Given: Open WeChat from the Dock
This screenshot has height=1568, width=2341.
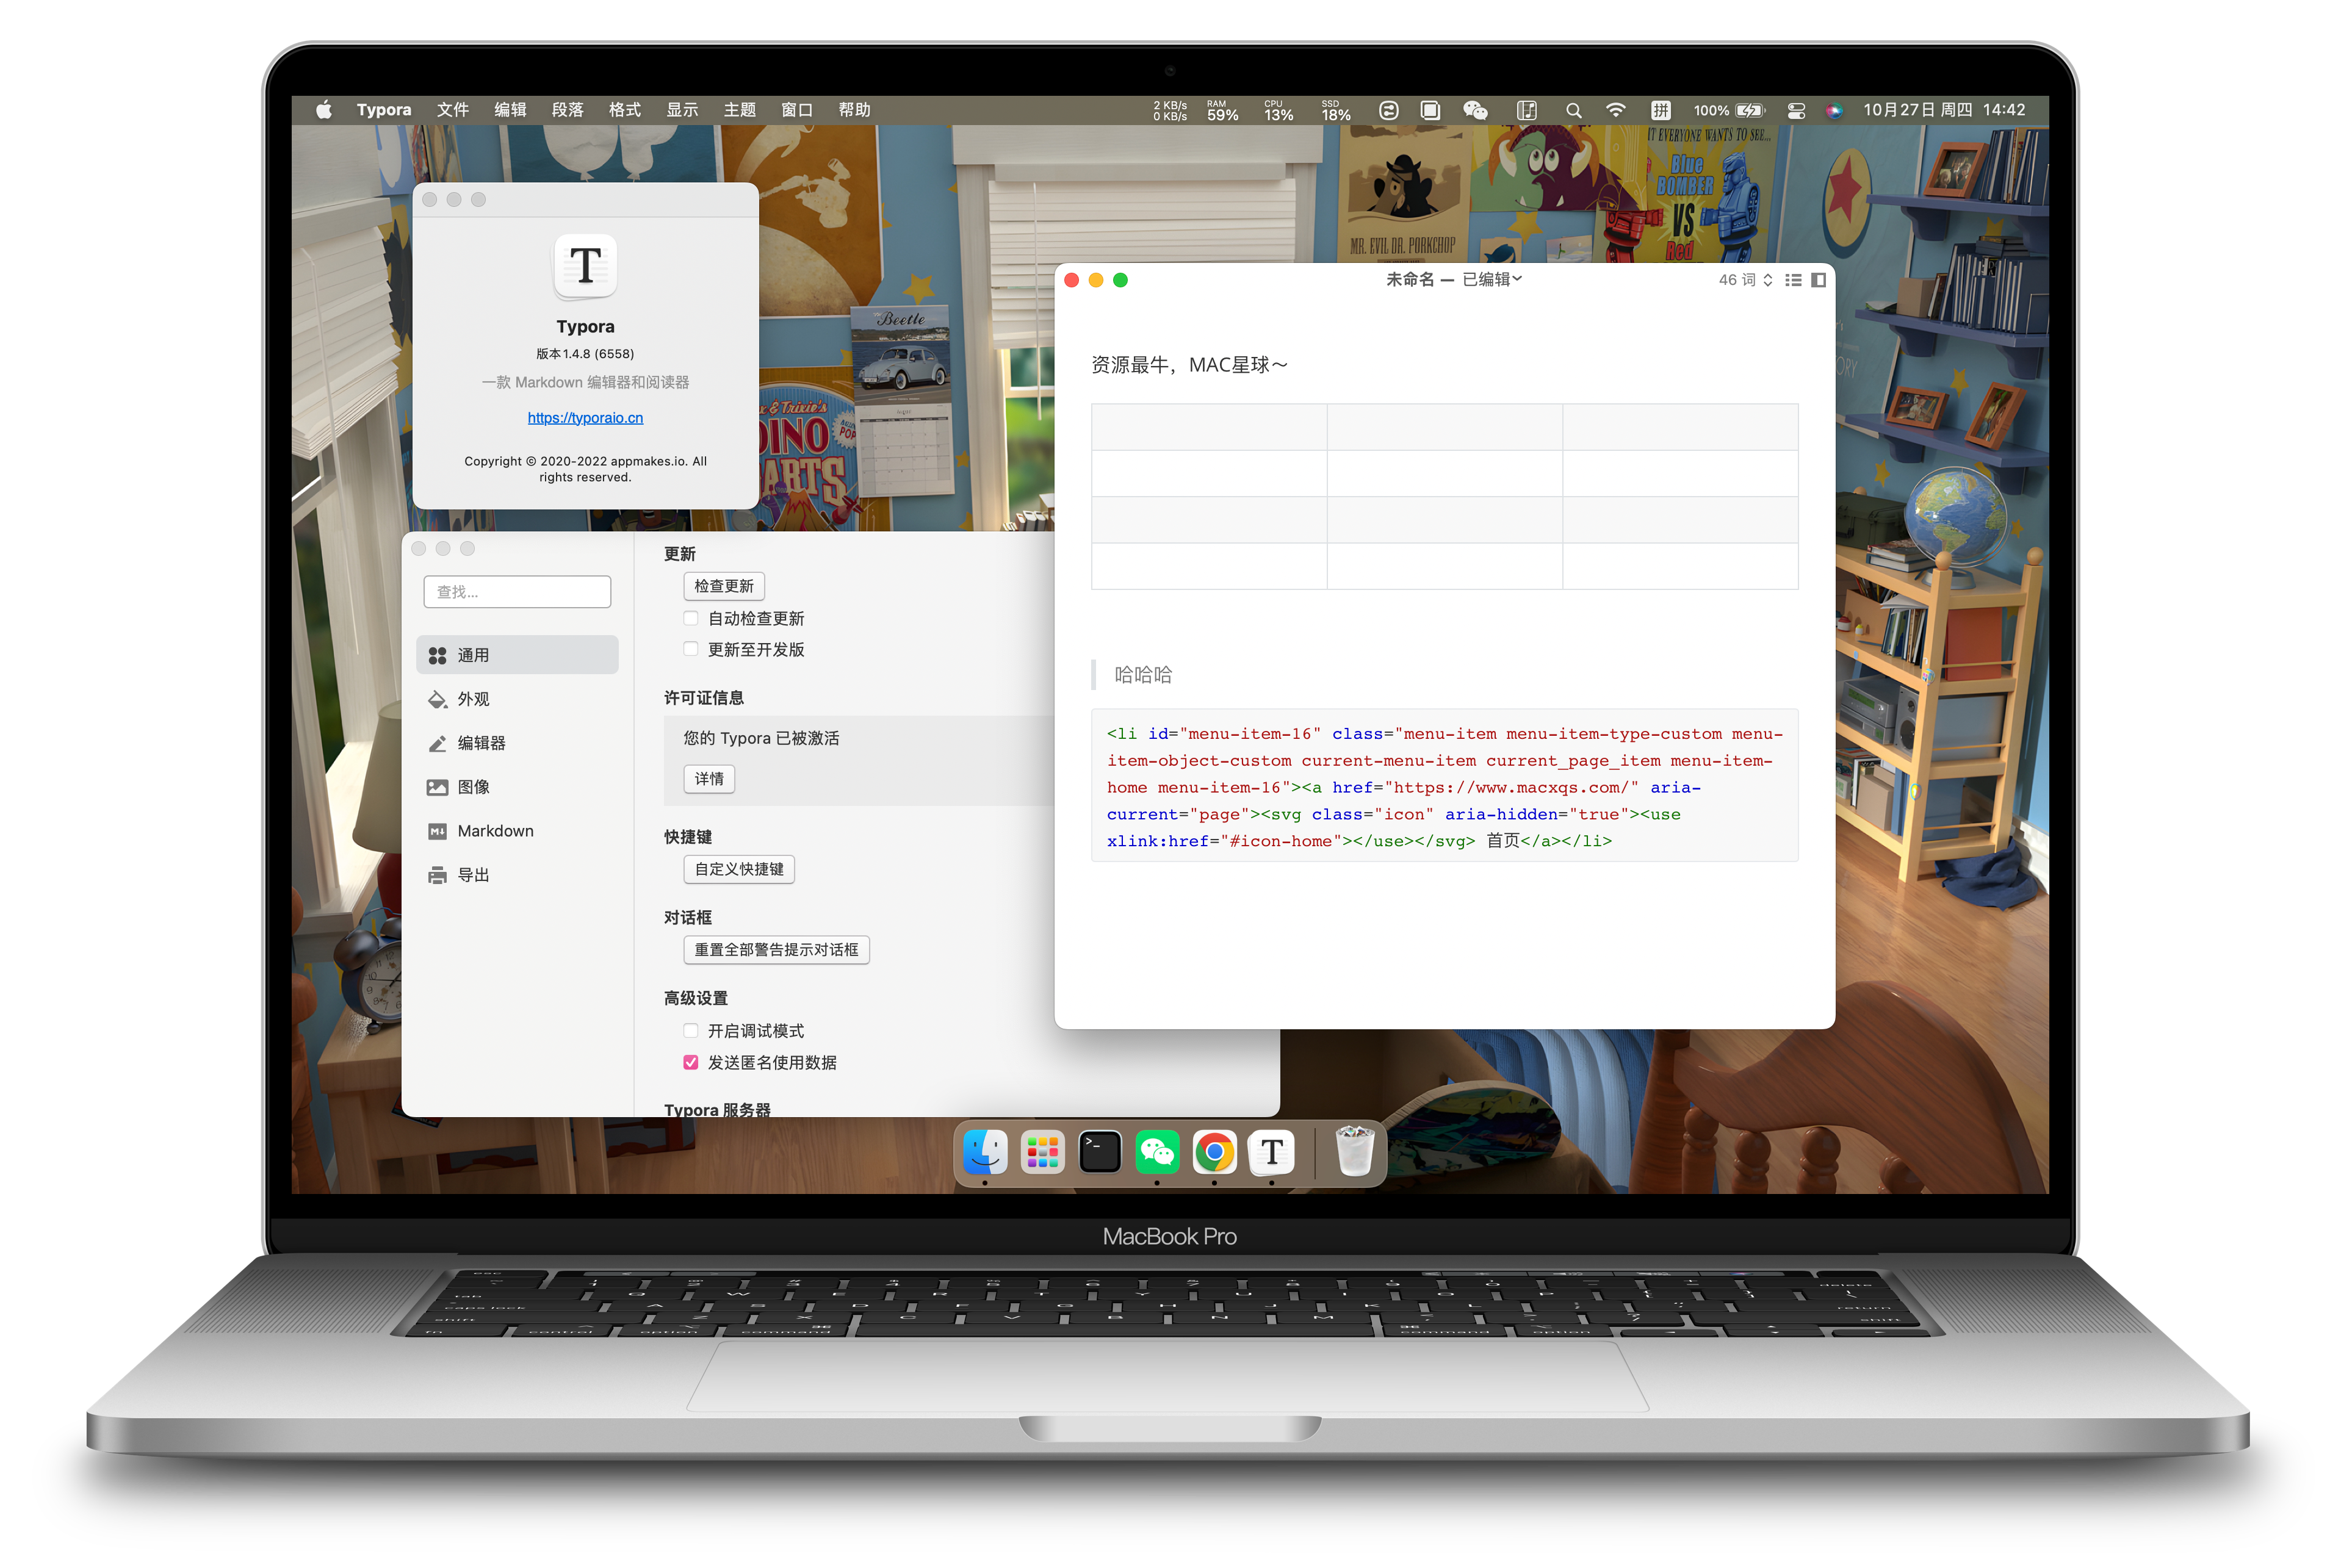Looking at the screenshot, I should (1157, 1152).
